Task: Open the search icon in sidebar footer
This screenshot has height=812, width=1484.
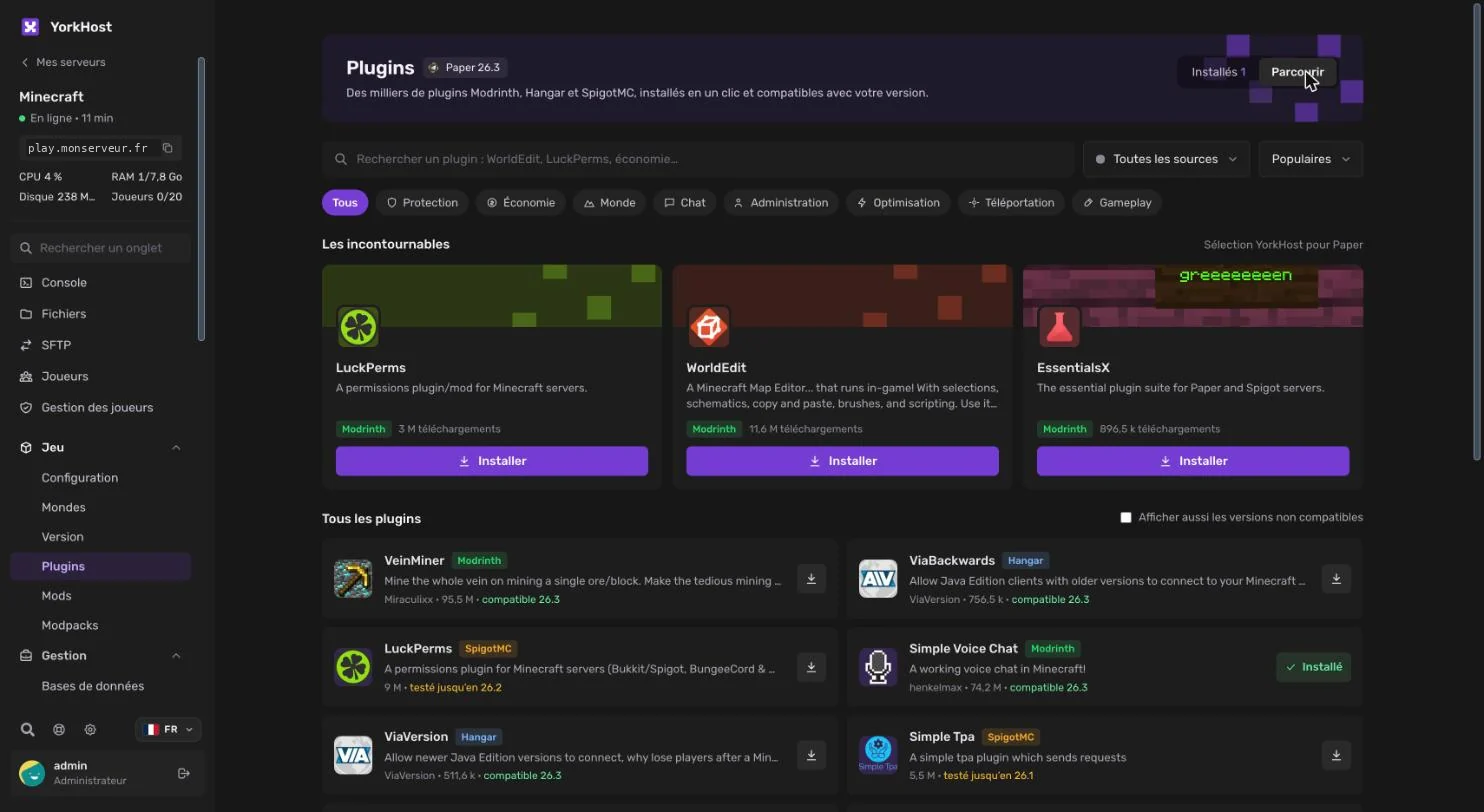Action: pos(28,730)
